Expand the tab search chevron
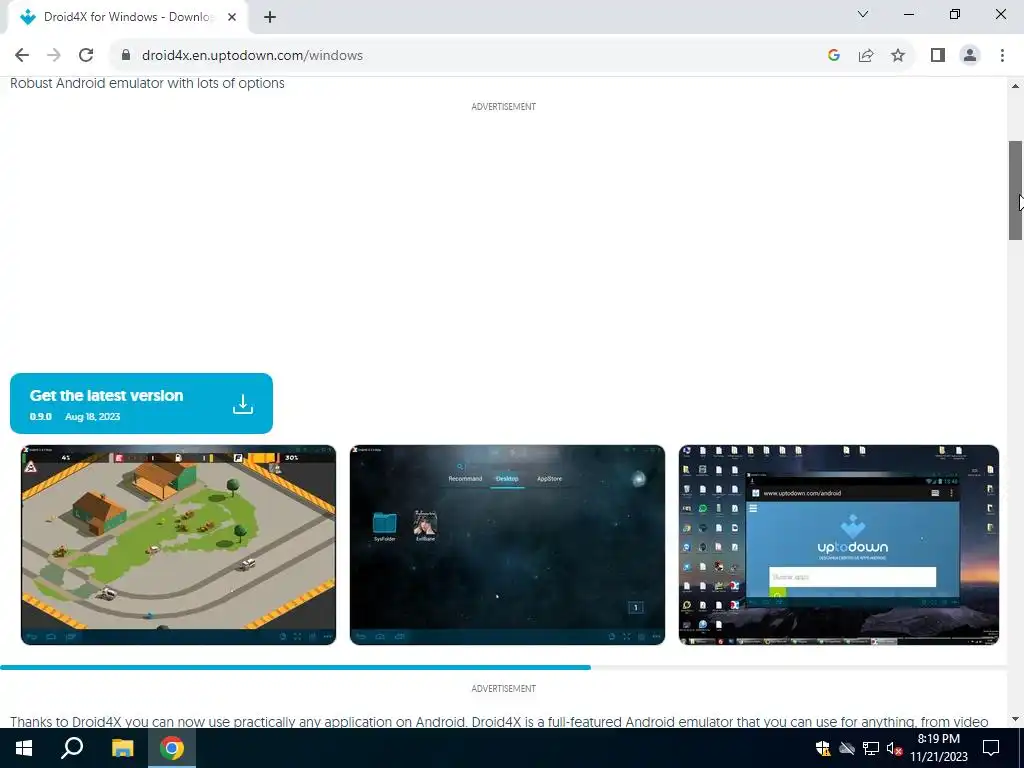 coord(863,14)
